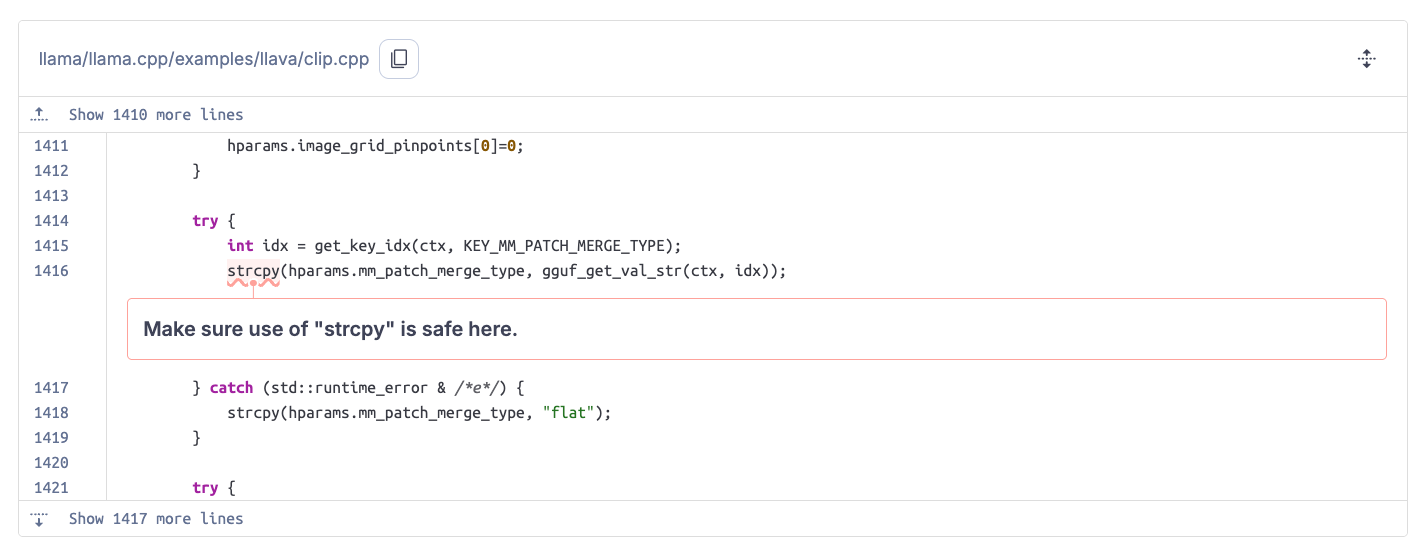Expand "Show 1410 more lines" above

[x=155, y=115]
